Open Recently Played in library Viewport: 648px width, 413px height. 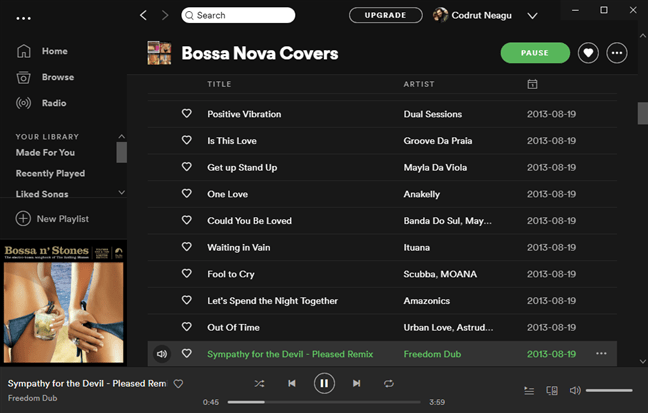point(50,173)
